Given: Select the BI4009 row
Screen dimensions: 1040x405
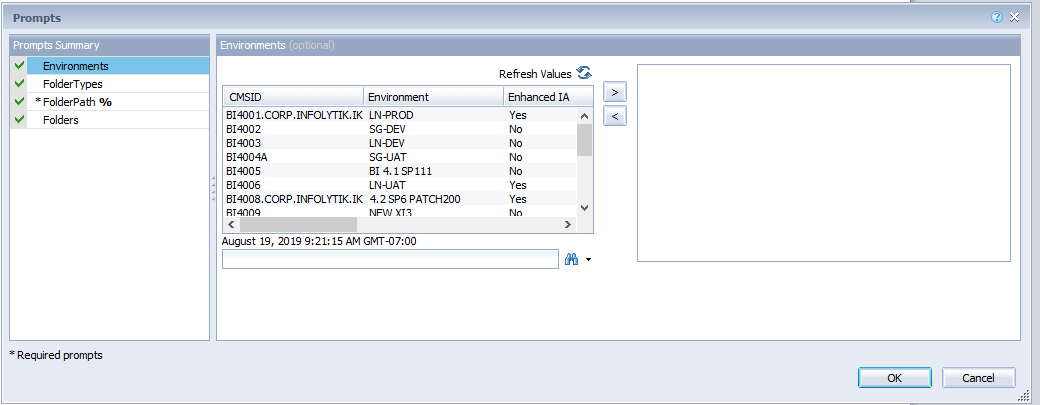Looking at the screenshot, I should coord(400,212).
